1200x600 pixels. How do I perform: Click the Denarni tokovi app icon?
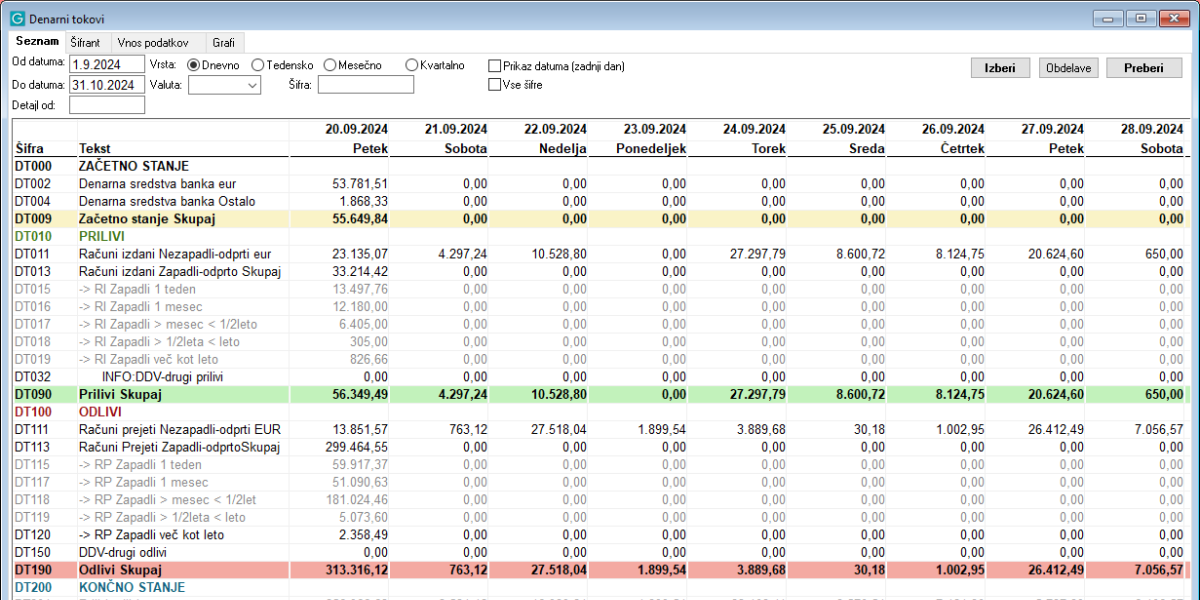[17, 19]
